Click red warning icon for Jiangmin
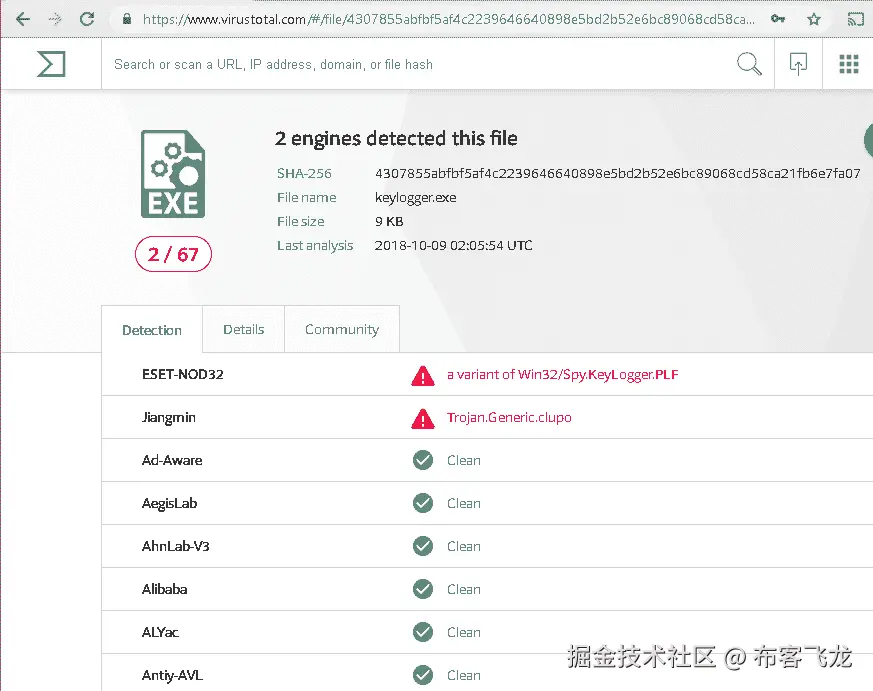The width and height of the screenshot is (873, 691). pos(423,419)
